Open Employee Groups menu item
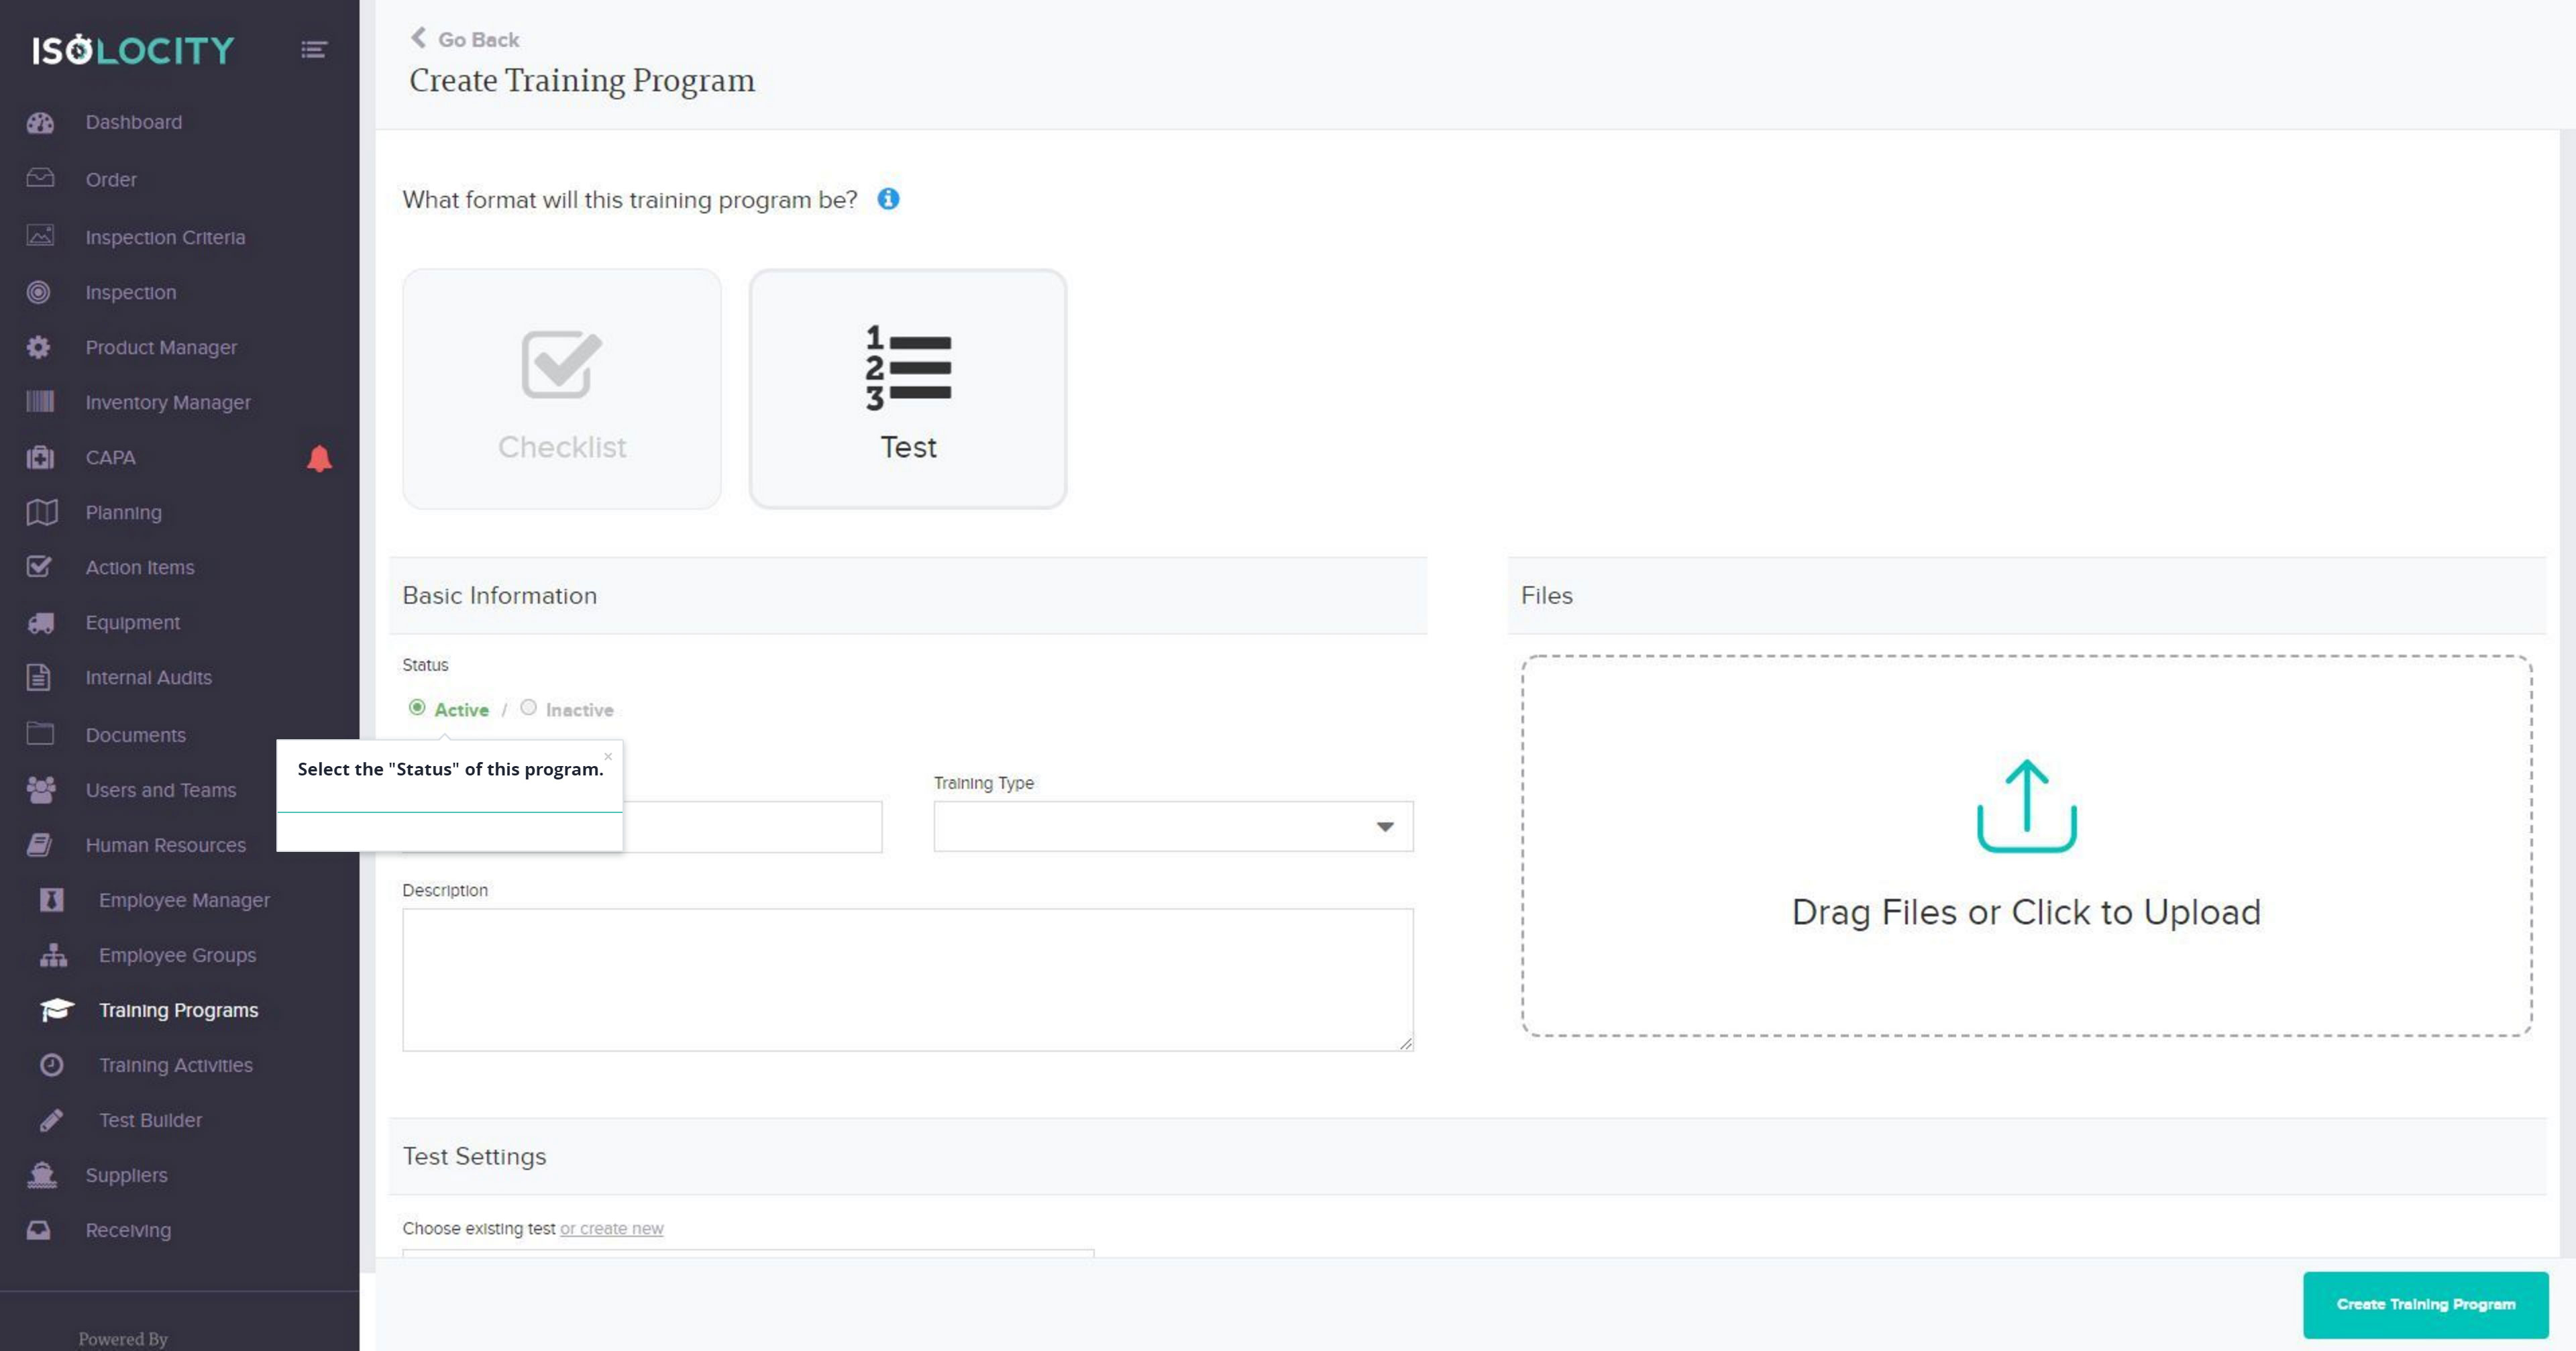This screenshot has width=2576, height=1351. click(177, 955)
